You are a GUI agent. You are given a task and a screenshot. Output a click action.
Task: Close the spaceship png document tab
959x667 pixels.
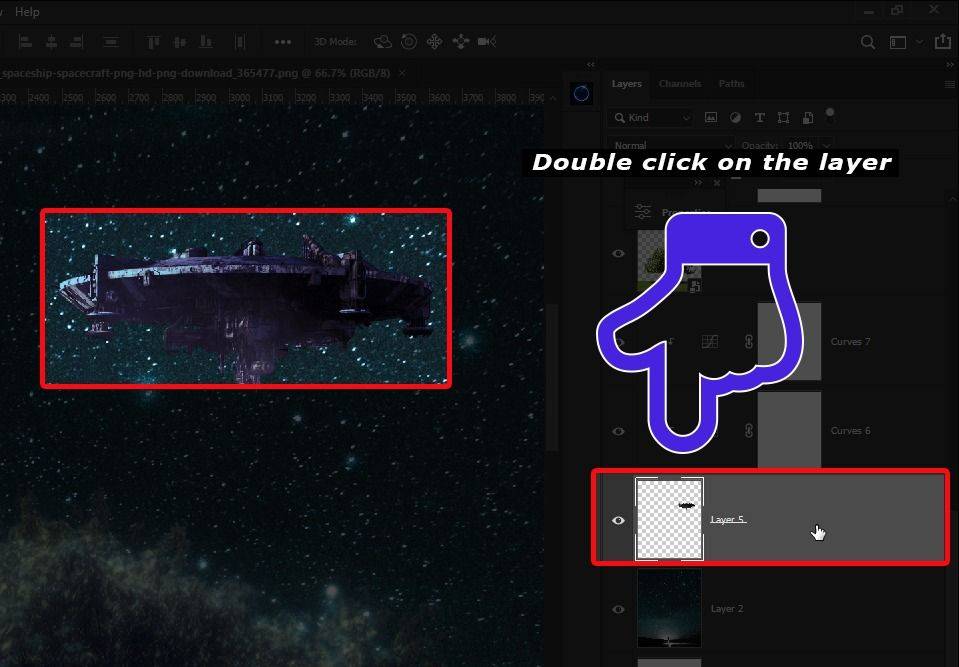[402, 73]
